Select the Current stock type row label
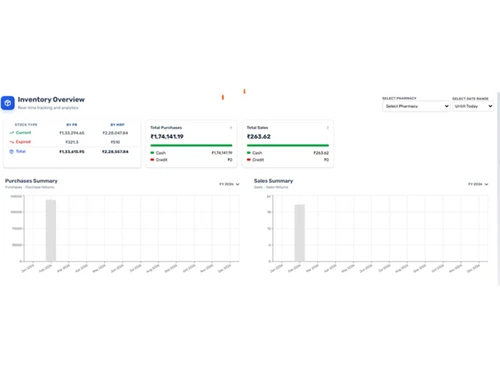Image resolution: width=500 pixels, height=375 pixels. pos(23,133)
